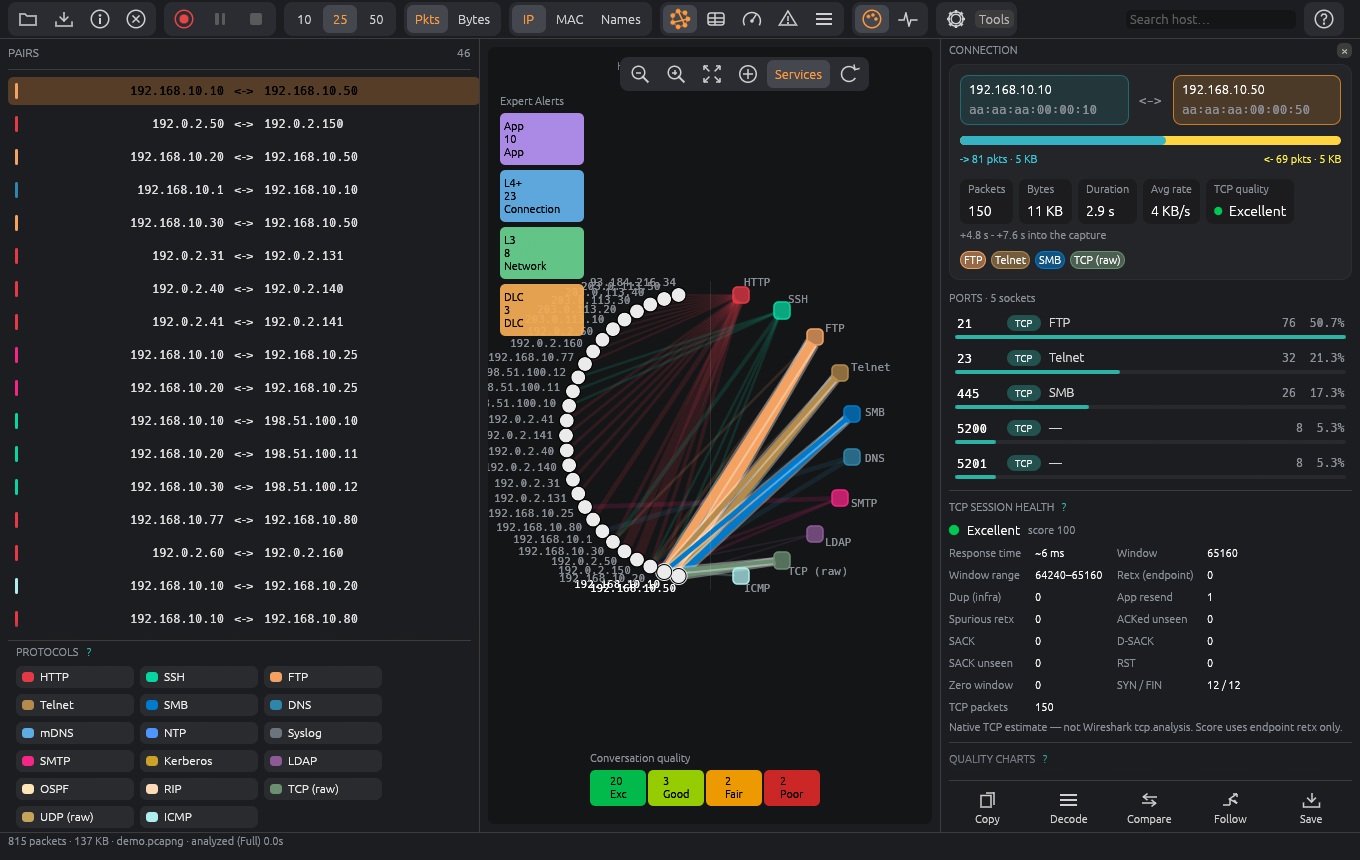This screenshot has height=860, width=1360.
Task: Follow the selected stream
Action: [x=1230, y=808]
